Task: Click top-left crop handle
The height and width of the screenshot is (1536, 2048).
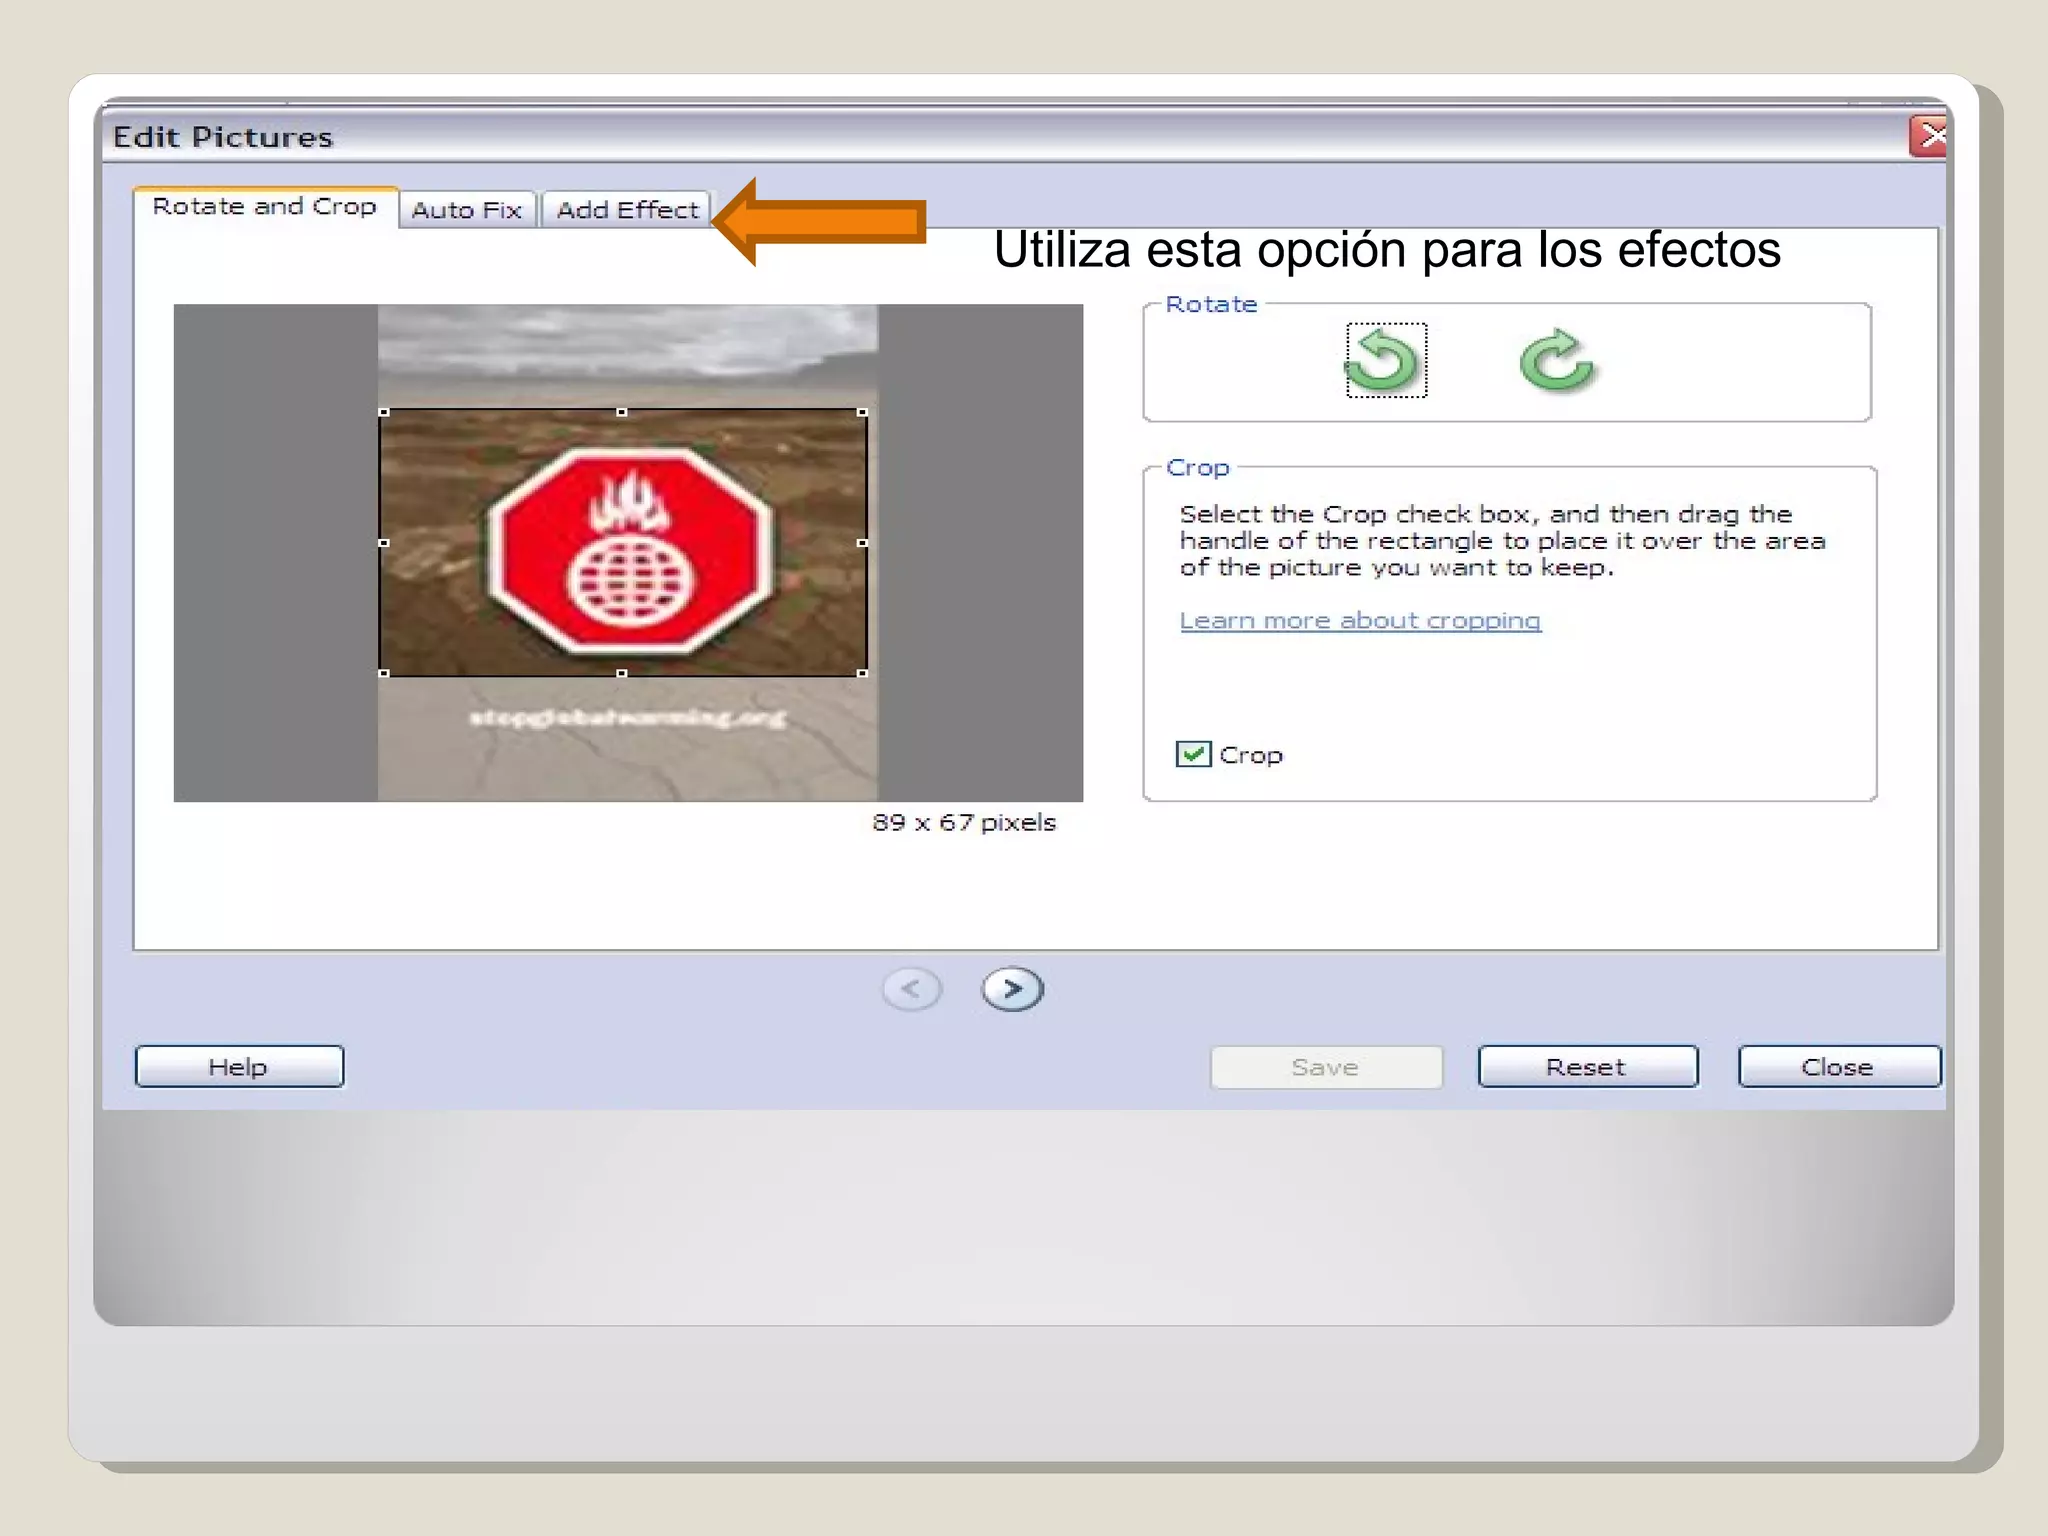Action: coord(384,412)
